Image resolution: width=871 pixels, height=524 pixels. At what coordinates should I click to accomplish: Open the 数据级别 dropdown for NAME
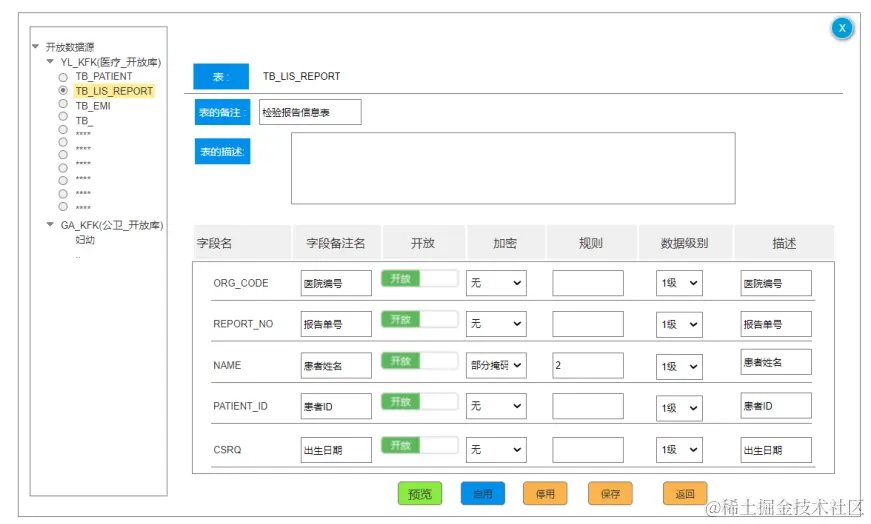point(679,367)
